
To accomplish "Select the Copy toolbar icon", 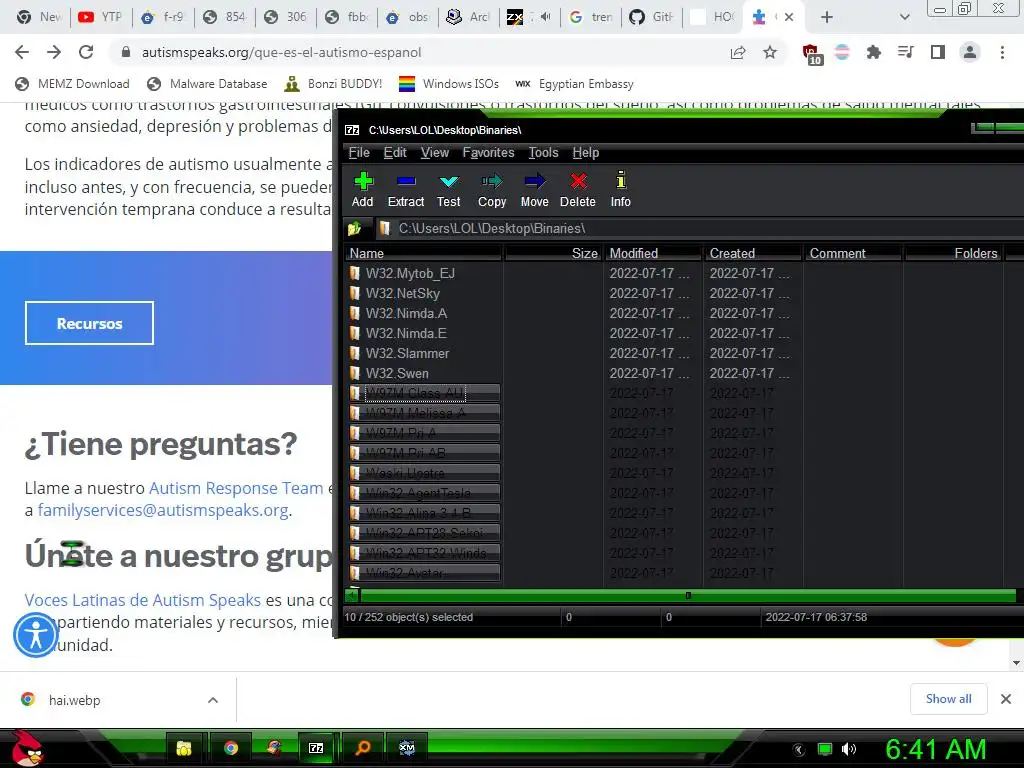I will pos(492,189).
